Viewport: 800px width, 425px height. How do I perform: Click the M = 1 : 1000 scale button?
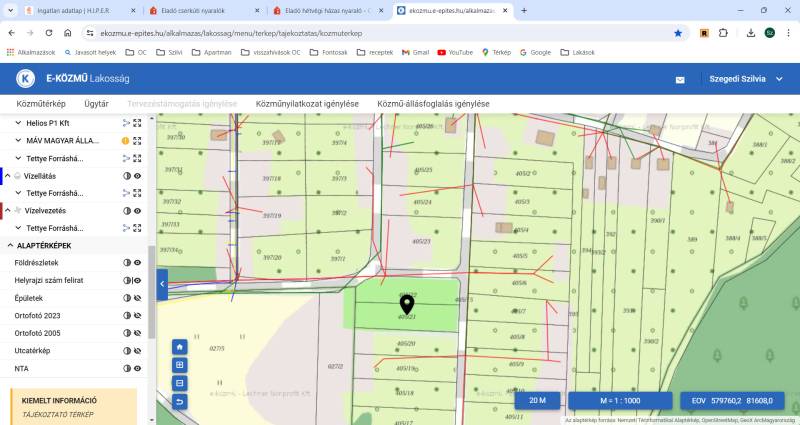click(620, 401)
